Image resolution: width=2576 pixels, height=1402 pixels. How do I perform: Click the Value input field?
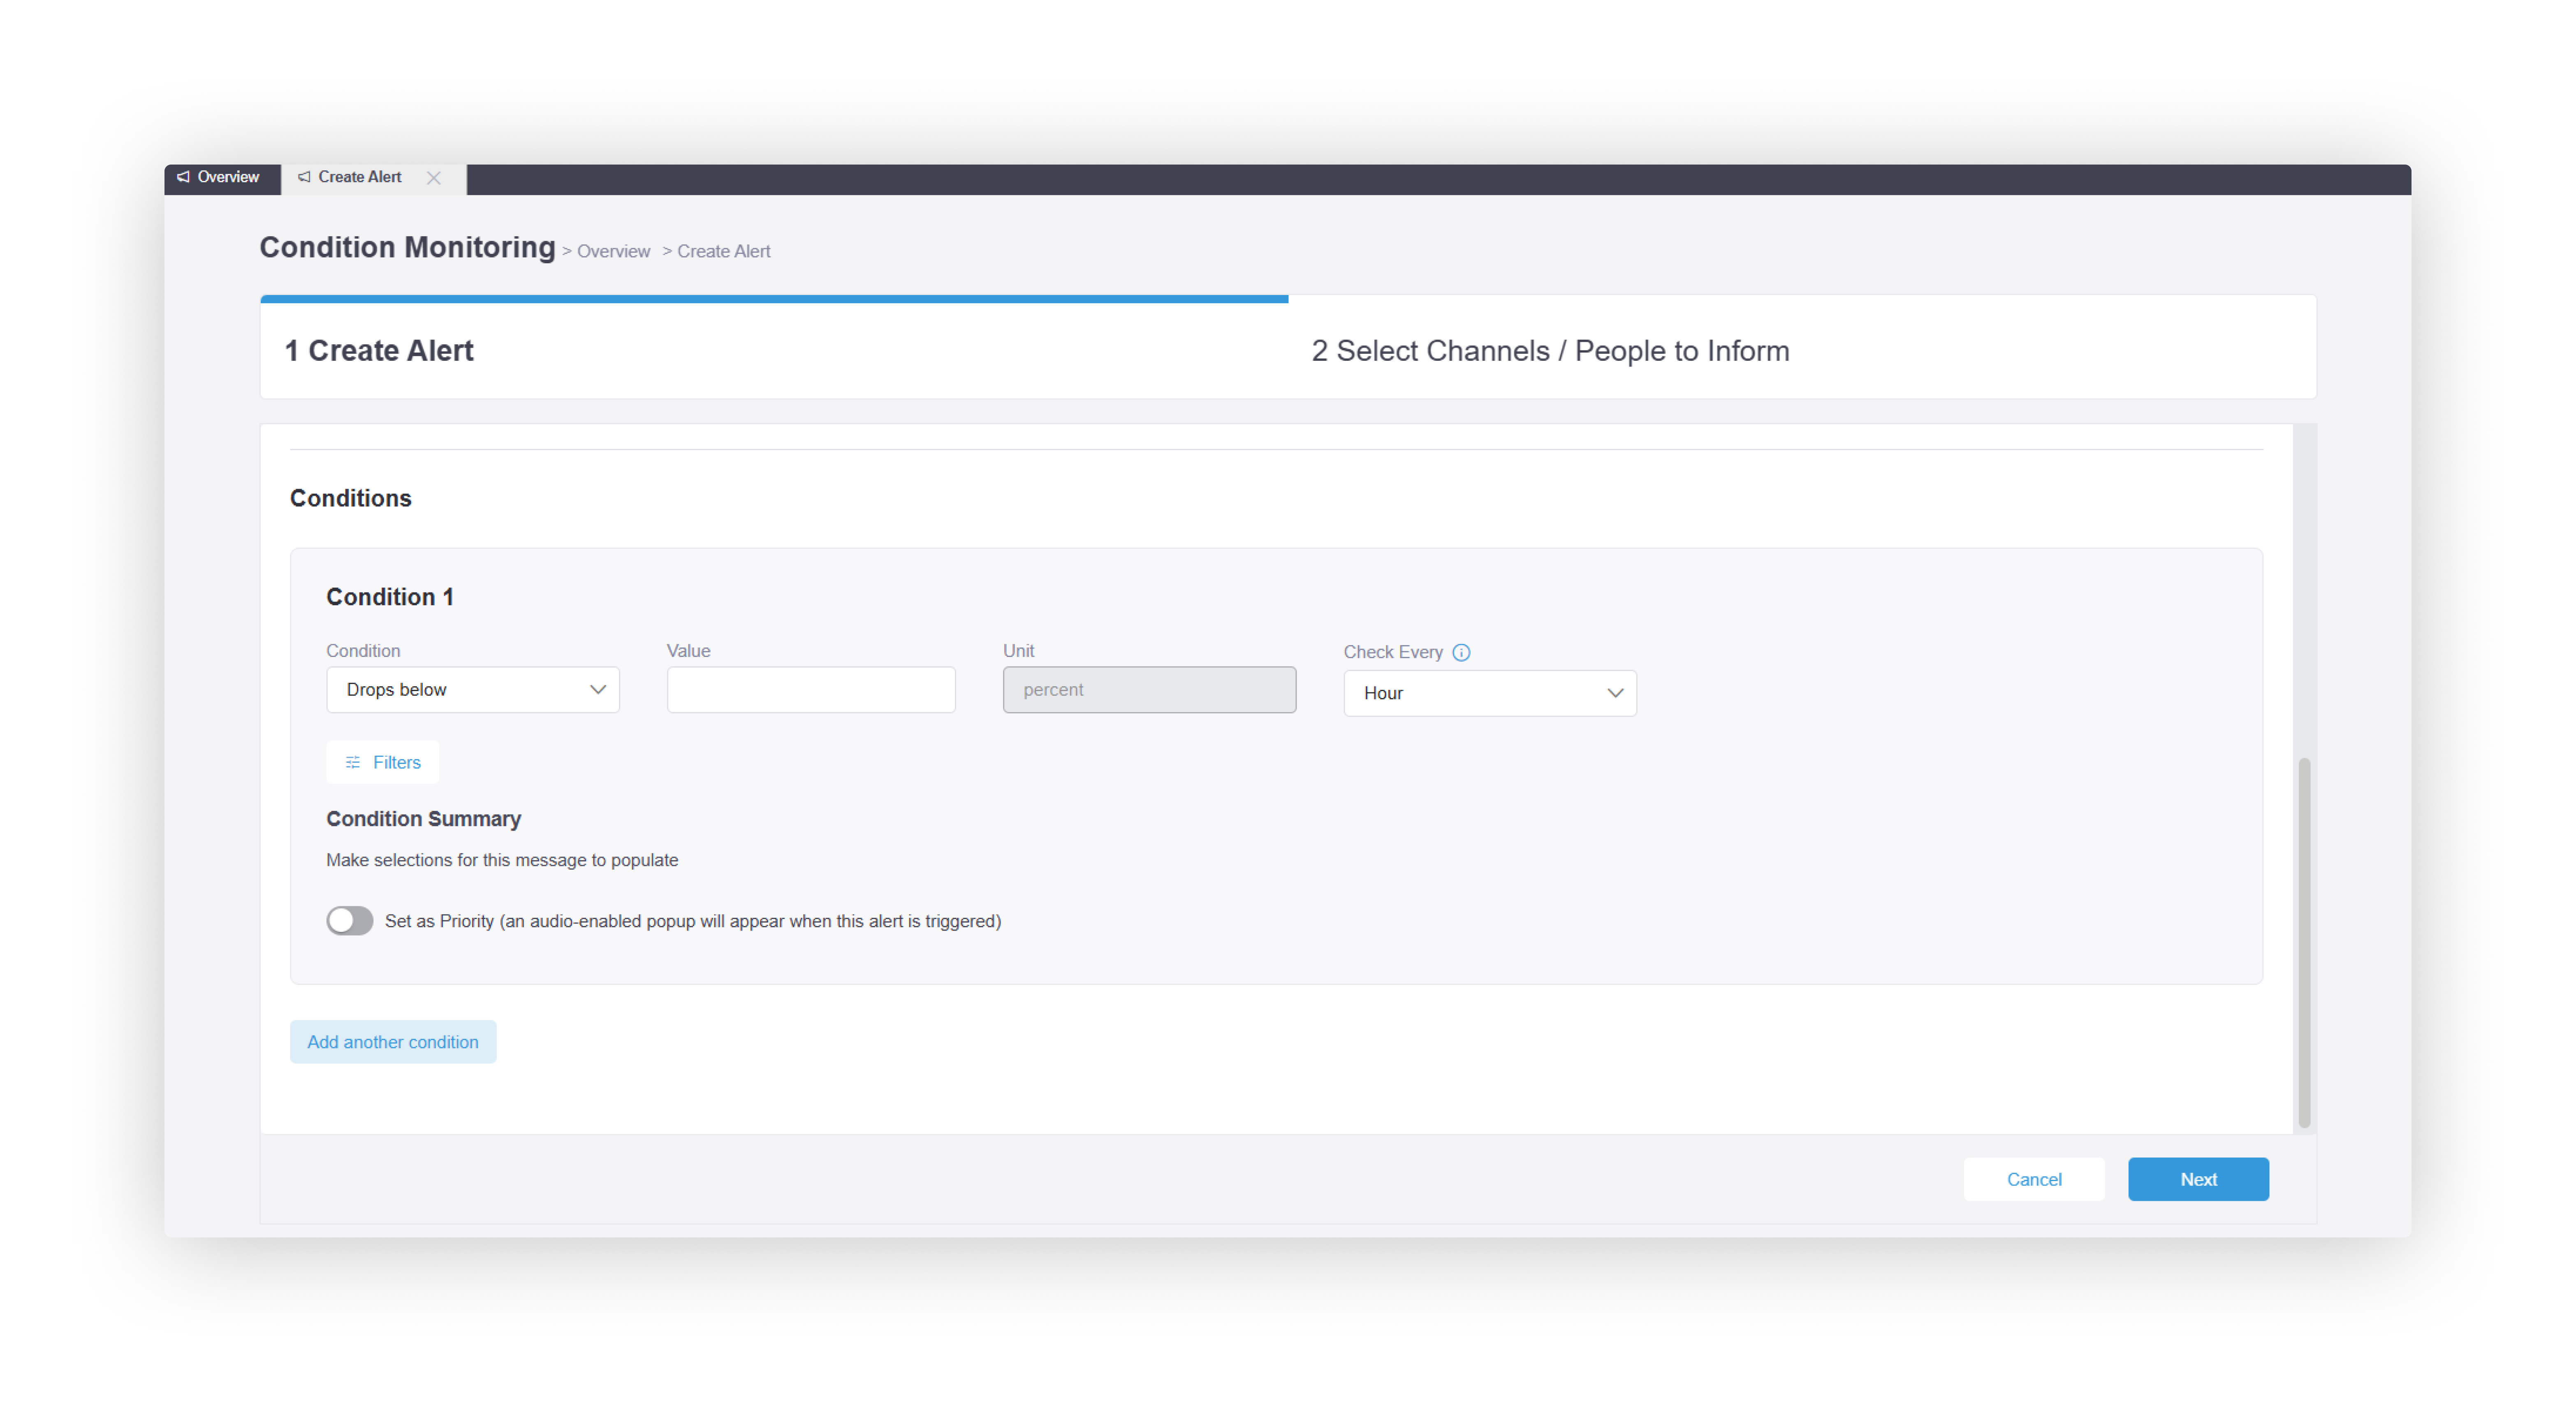[811, 689]
